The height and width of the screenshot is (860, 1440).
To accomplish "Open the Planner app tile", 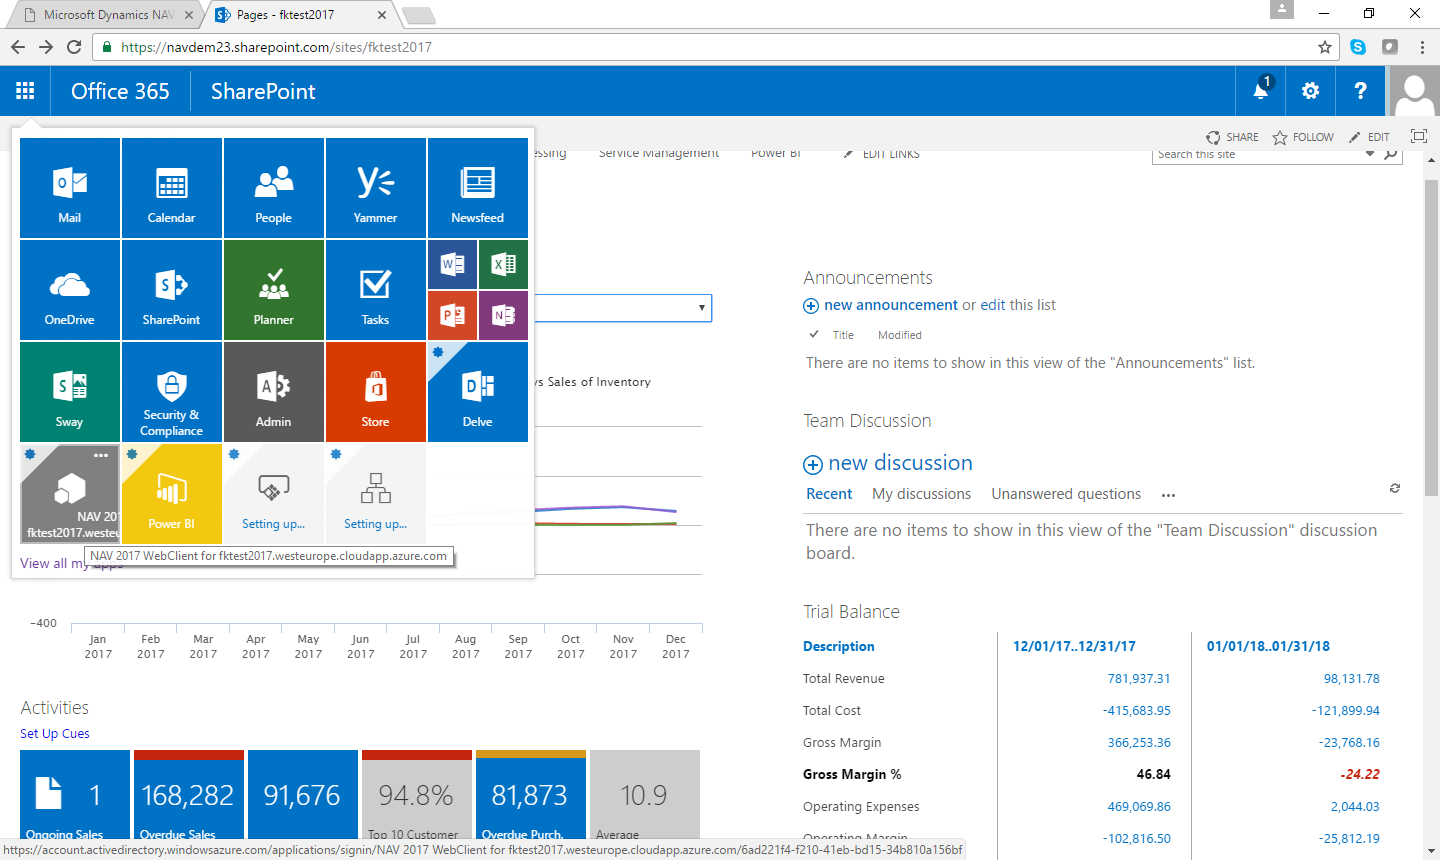I will (273, 291).
